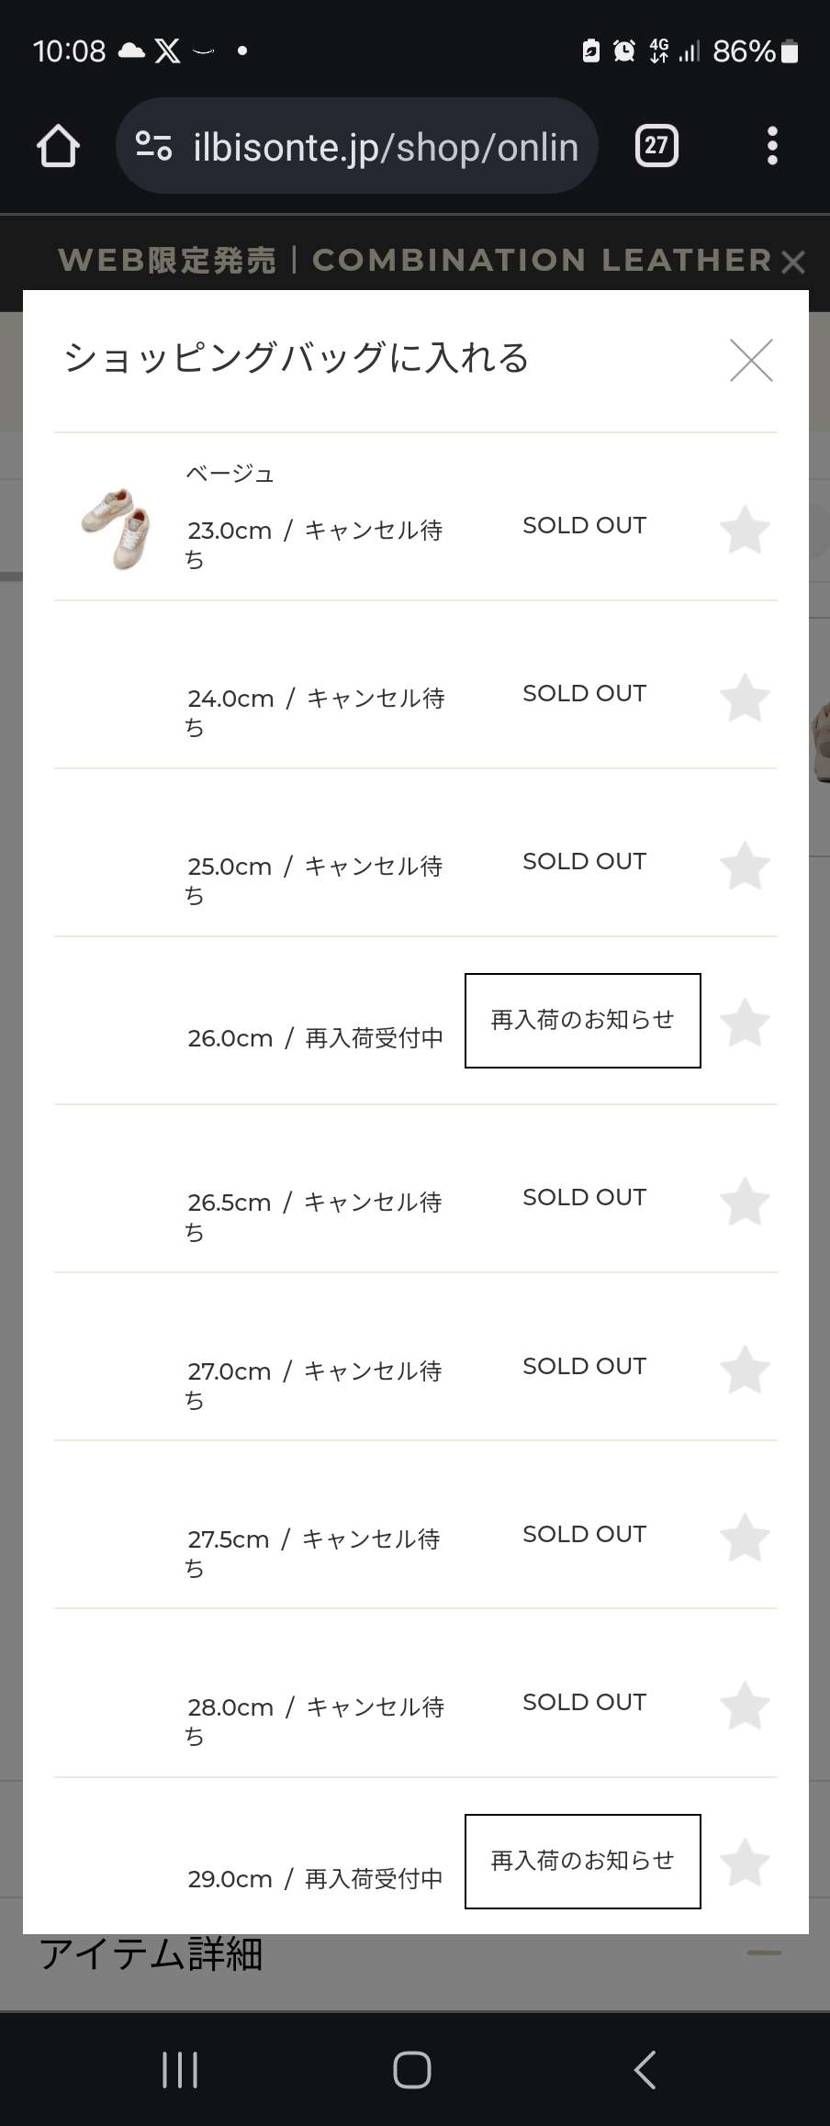Open the WEB限定発売 Combination Leather banner
This screenshot has height=2126, width=830.
(415, 260)
